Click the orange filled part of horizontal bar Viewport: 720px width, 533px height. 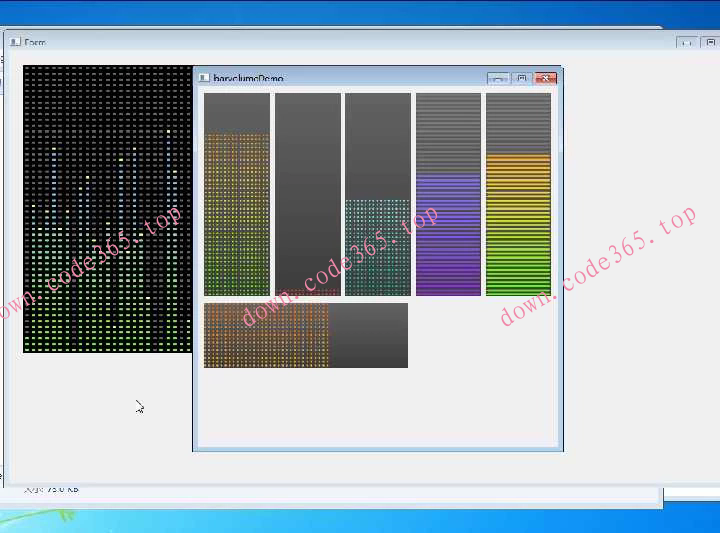(266, 335)
